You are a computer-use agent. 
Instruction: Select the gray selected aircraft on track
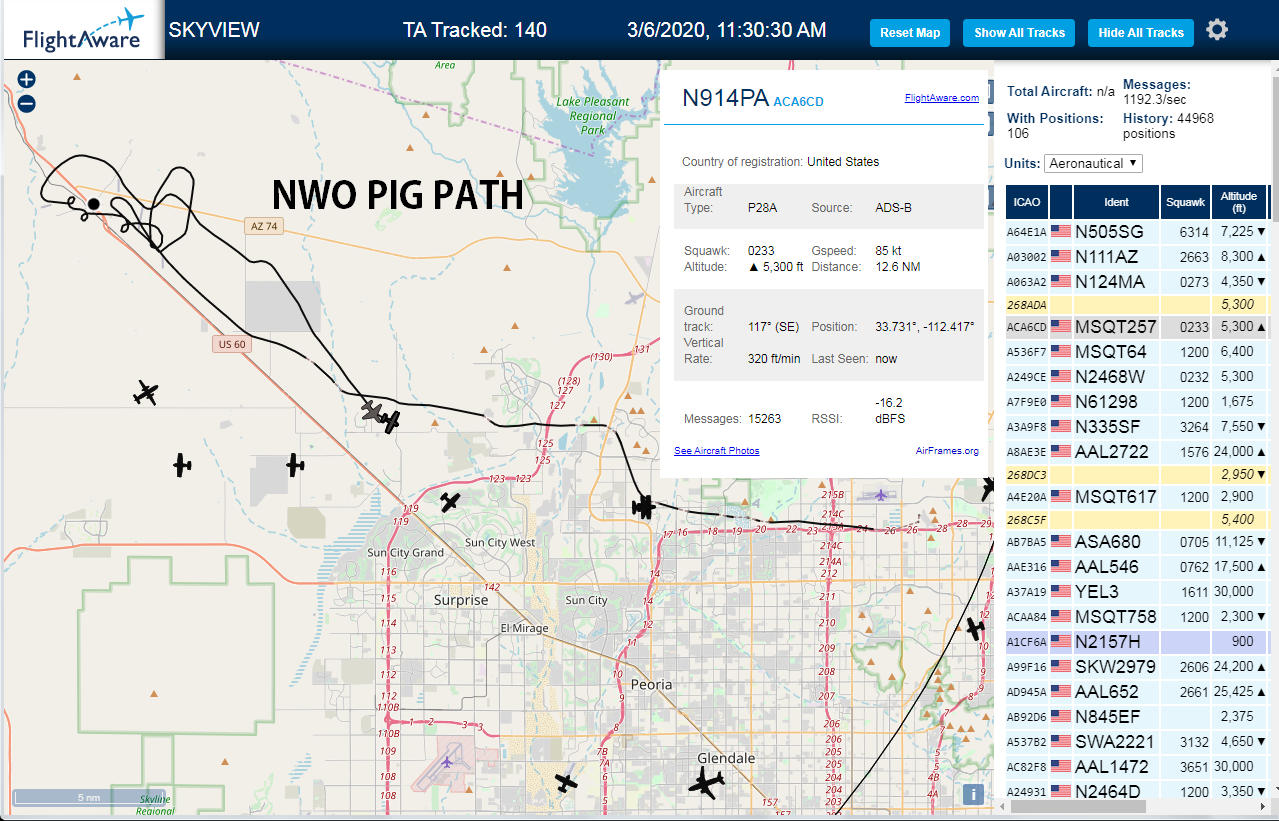372,411
